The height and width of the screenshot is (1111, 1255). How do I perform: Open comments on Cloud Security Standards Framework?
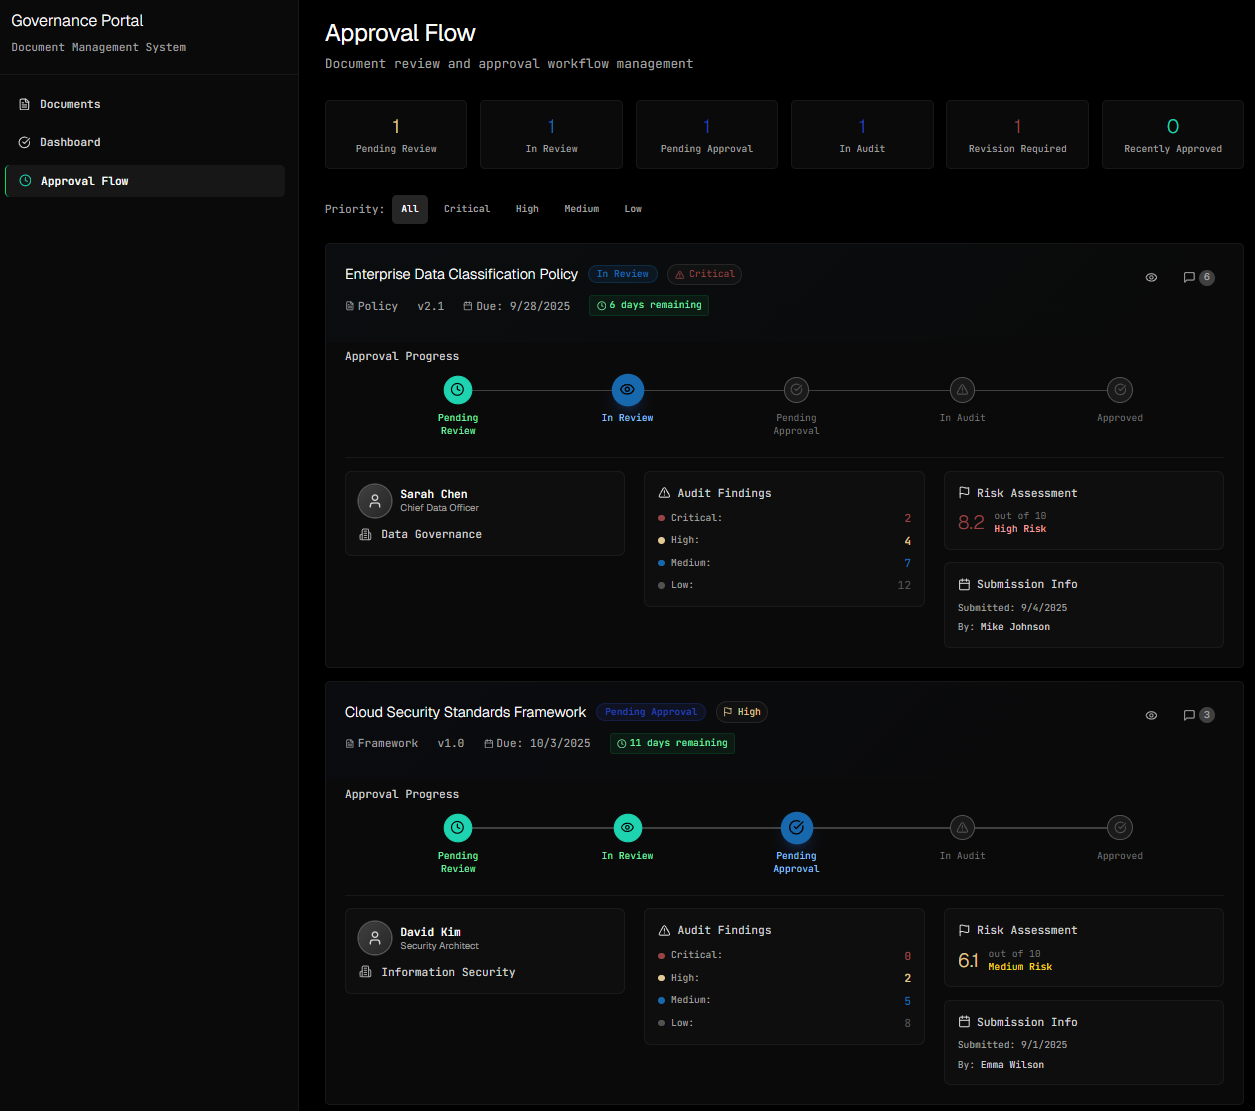pyautogui.click(x=1198, y=715)
